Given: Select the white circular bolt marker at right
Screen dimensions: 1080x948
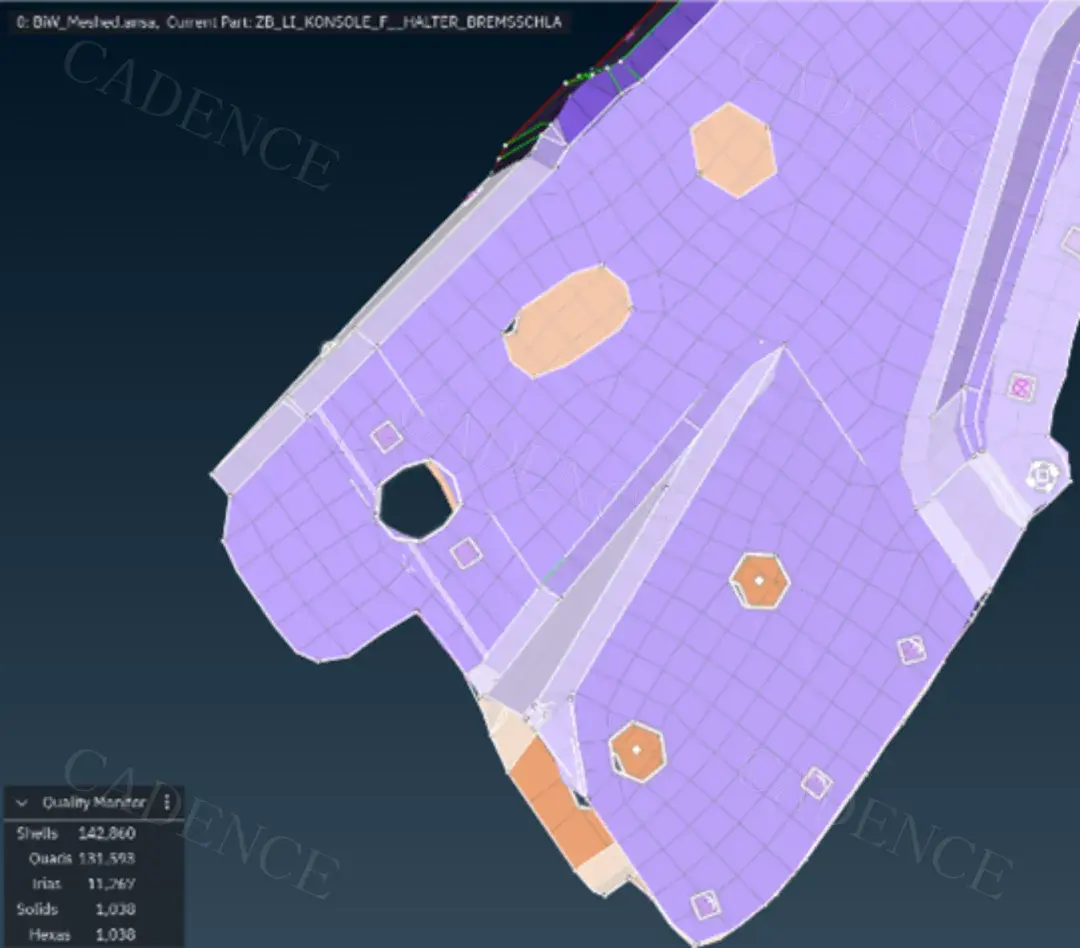Looking at the screenshot, I should [x=1043, y=475].
